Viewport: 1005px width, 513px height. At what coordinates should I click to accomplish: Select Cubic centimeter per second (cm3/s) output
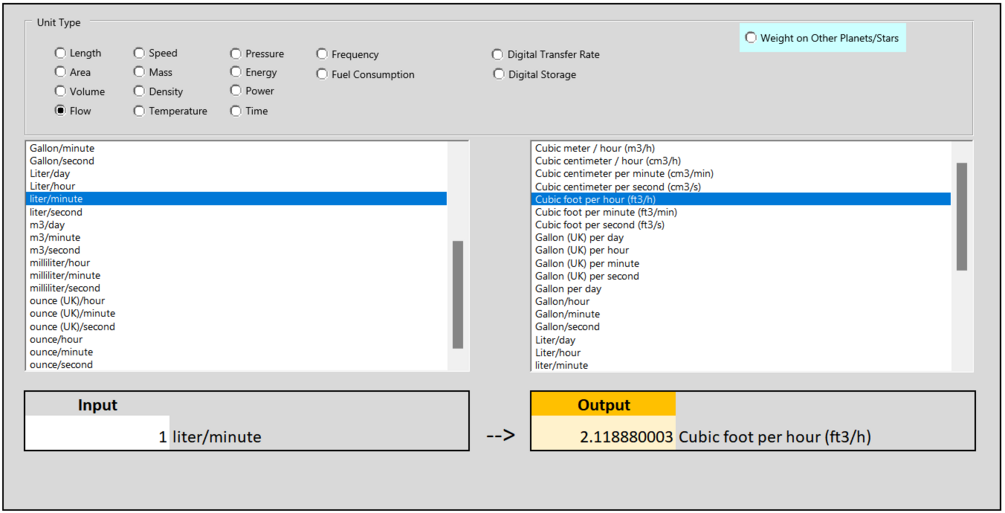pos(741,187)
